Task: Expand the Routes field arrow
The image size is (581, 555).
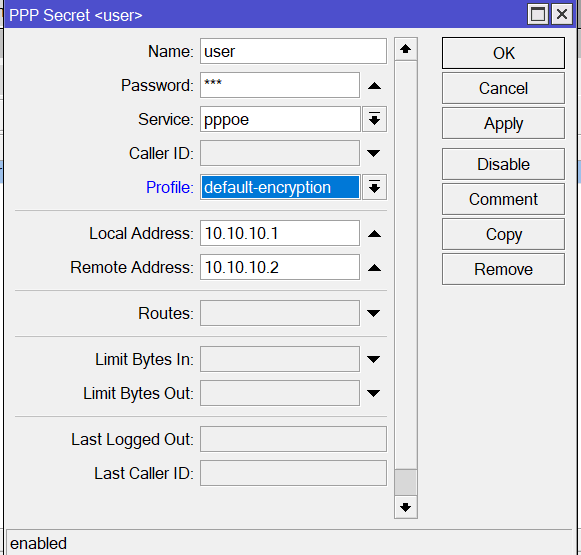Action: coord(374,313)
